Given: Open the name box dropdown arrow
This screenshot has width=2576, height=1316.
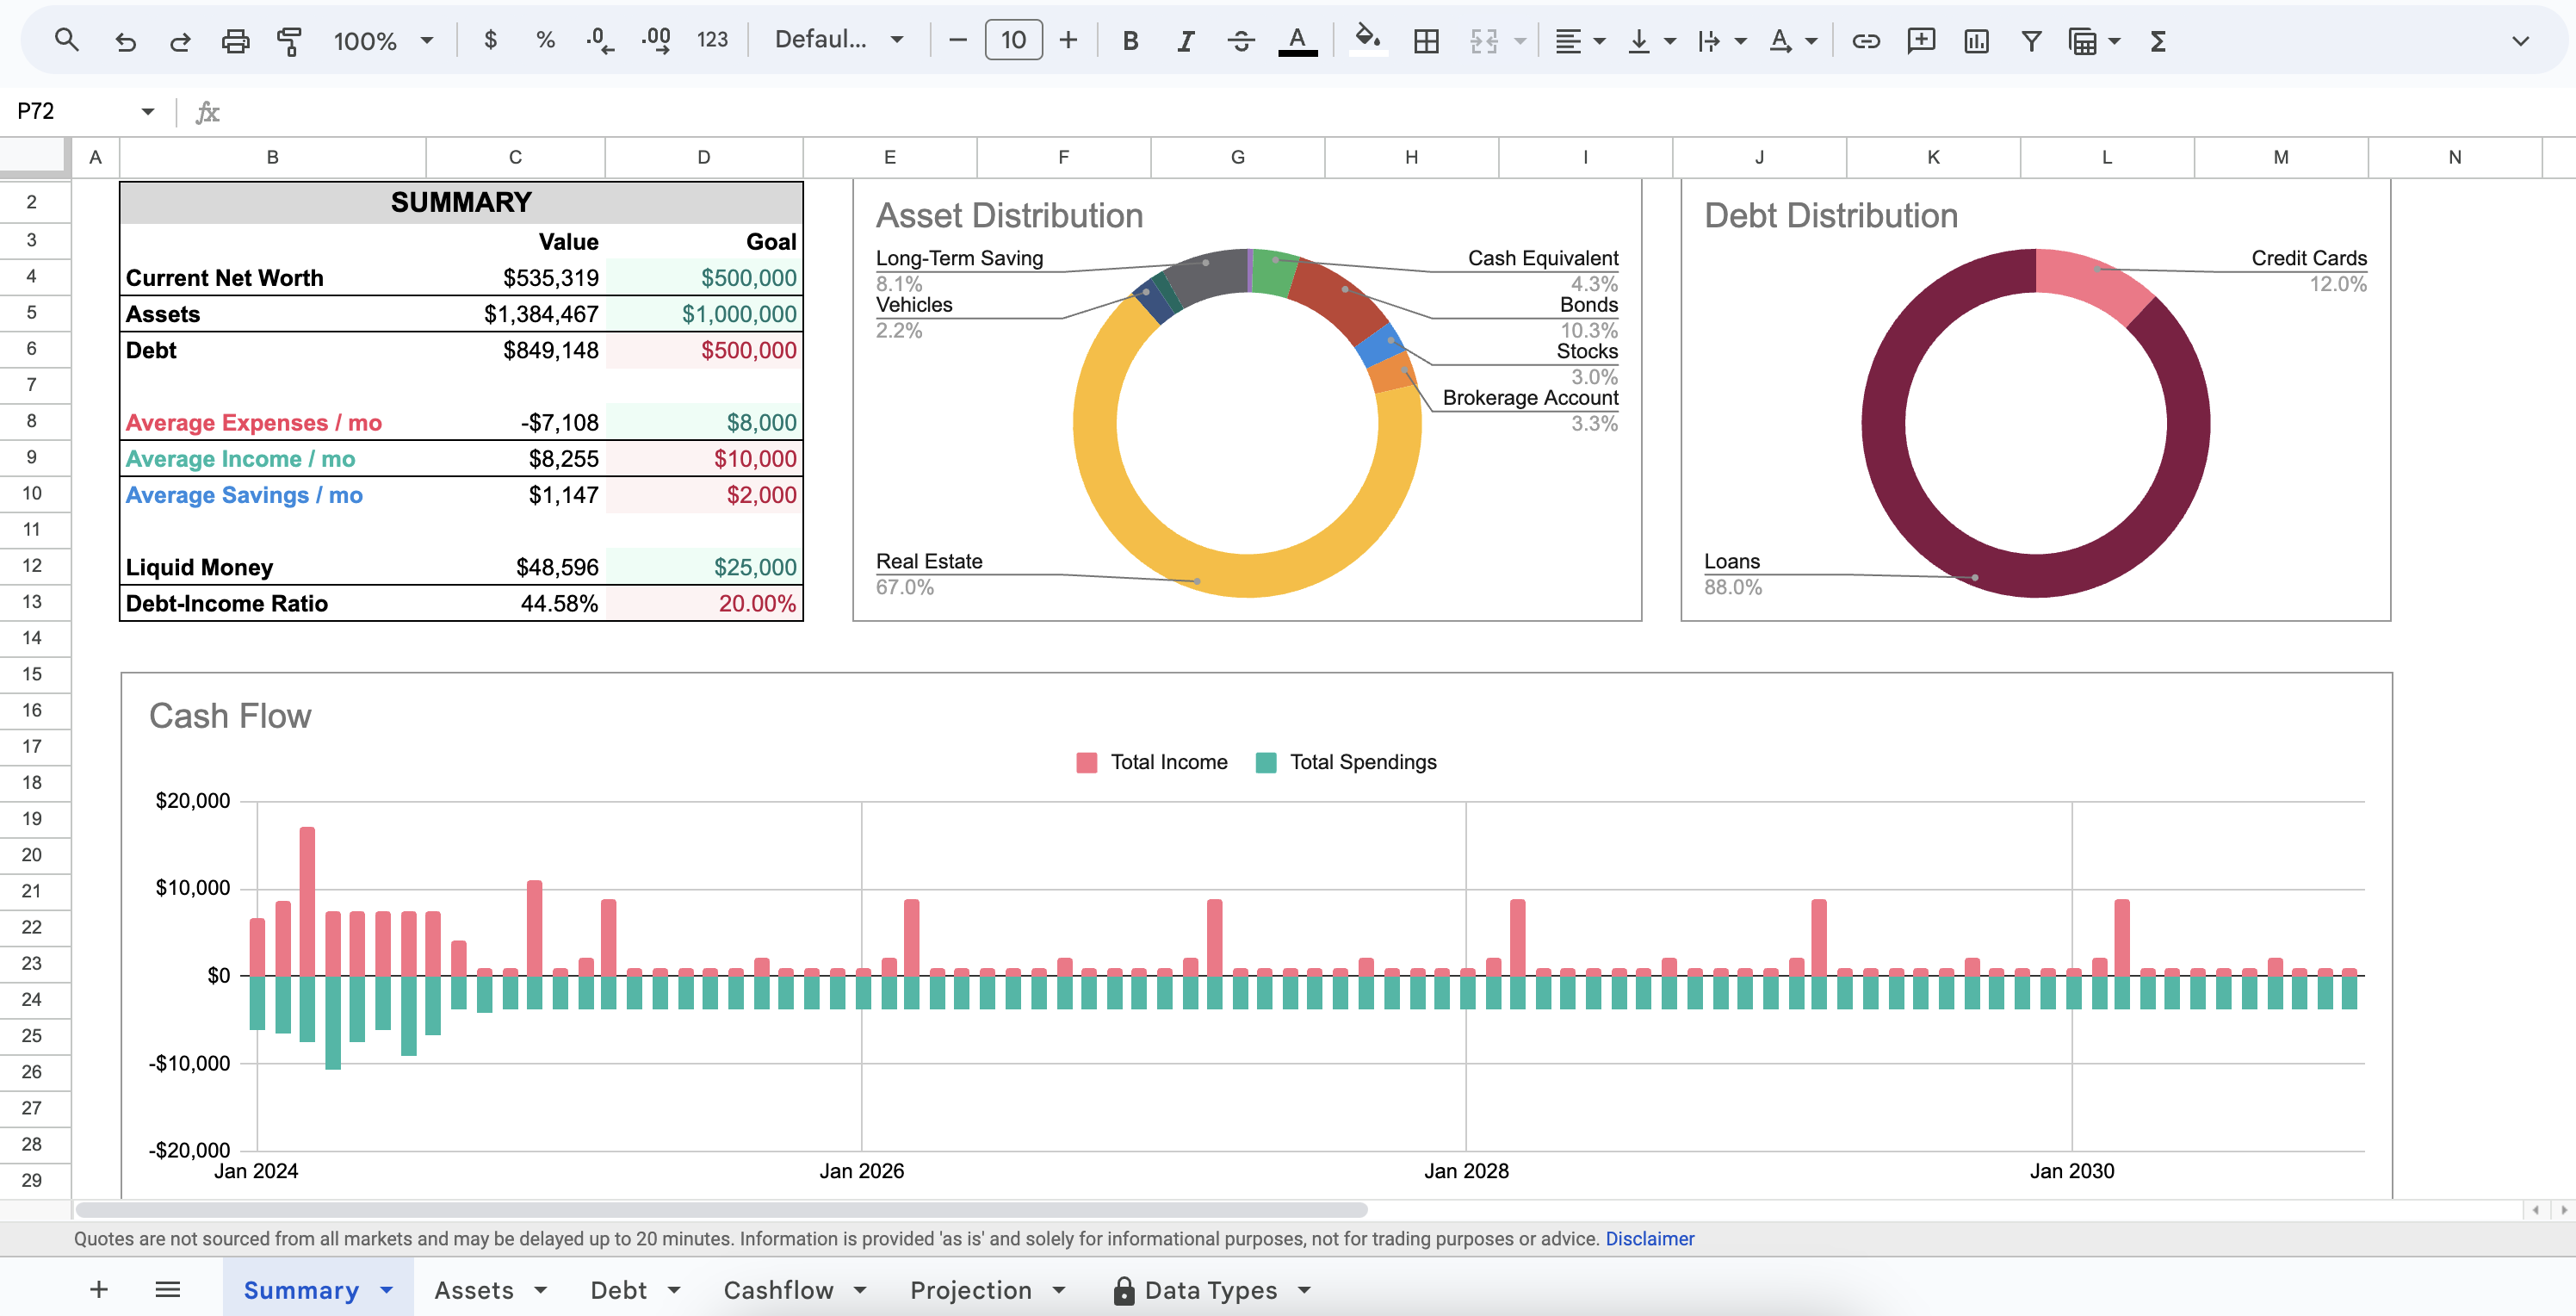Looking at the screenshot, I should click(x=148, y=111).
